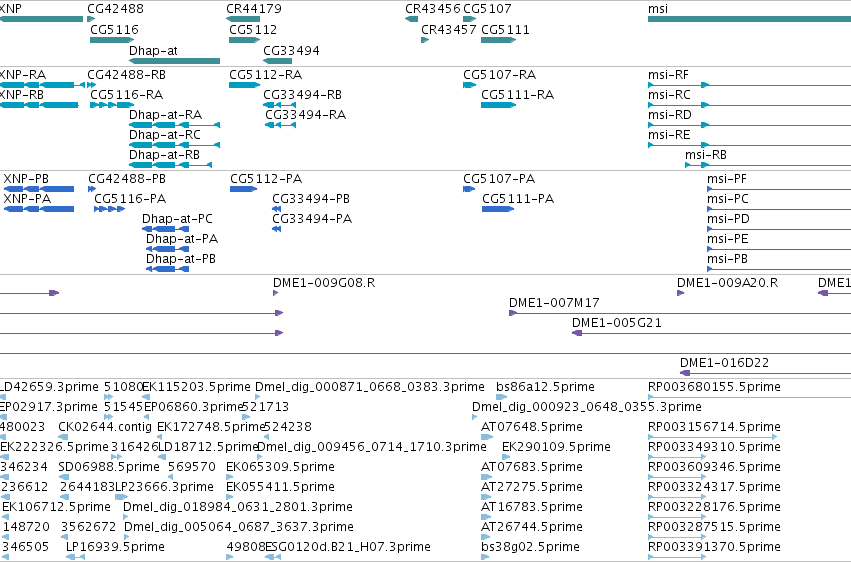Click the CG5107 gene label
Screen dimensions: 851x562
click(x=487, y=9)
